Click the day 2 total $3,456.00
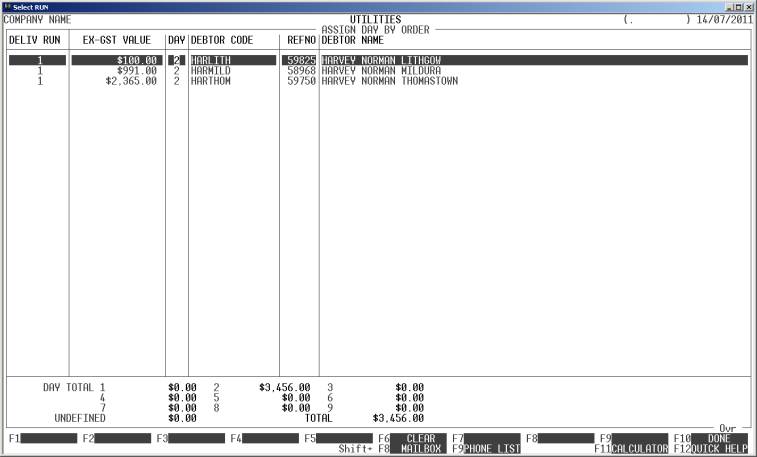Screen dimensions: 757x457 click(x=285, y=388)
